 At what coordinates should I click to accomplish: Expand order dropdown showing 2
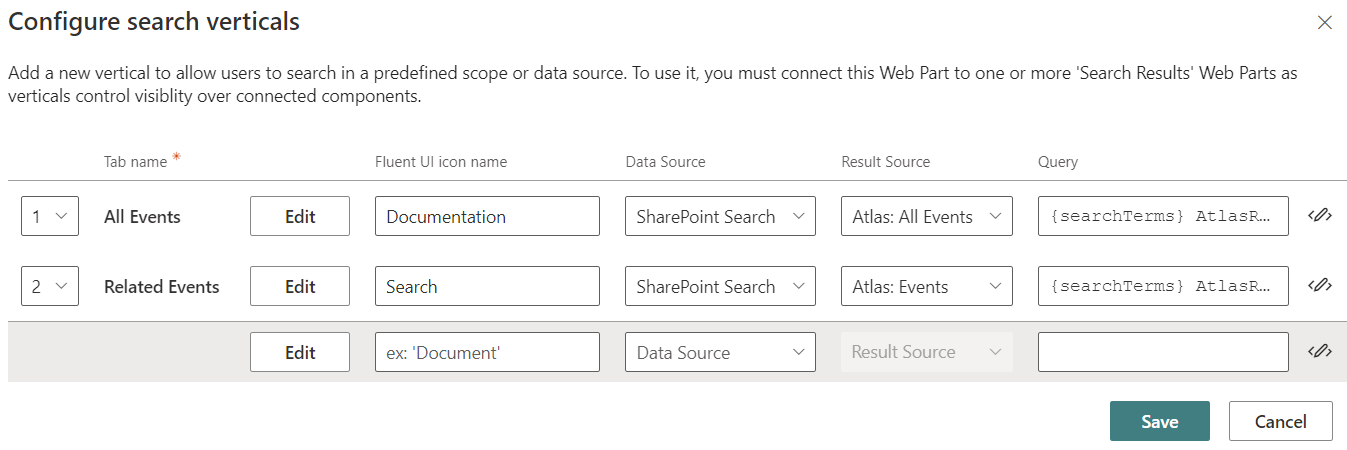[x=50, y=286]
